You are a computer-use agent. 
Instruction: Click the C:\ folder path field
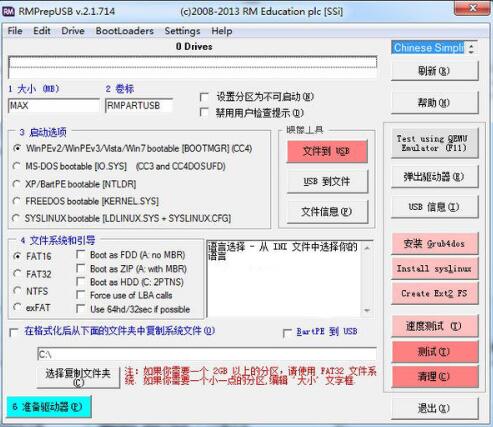click(207, 354)
